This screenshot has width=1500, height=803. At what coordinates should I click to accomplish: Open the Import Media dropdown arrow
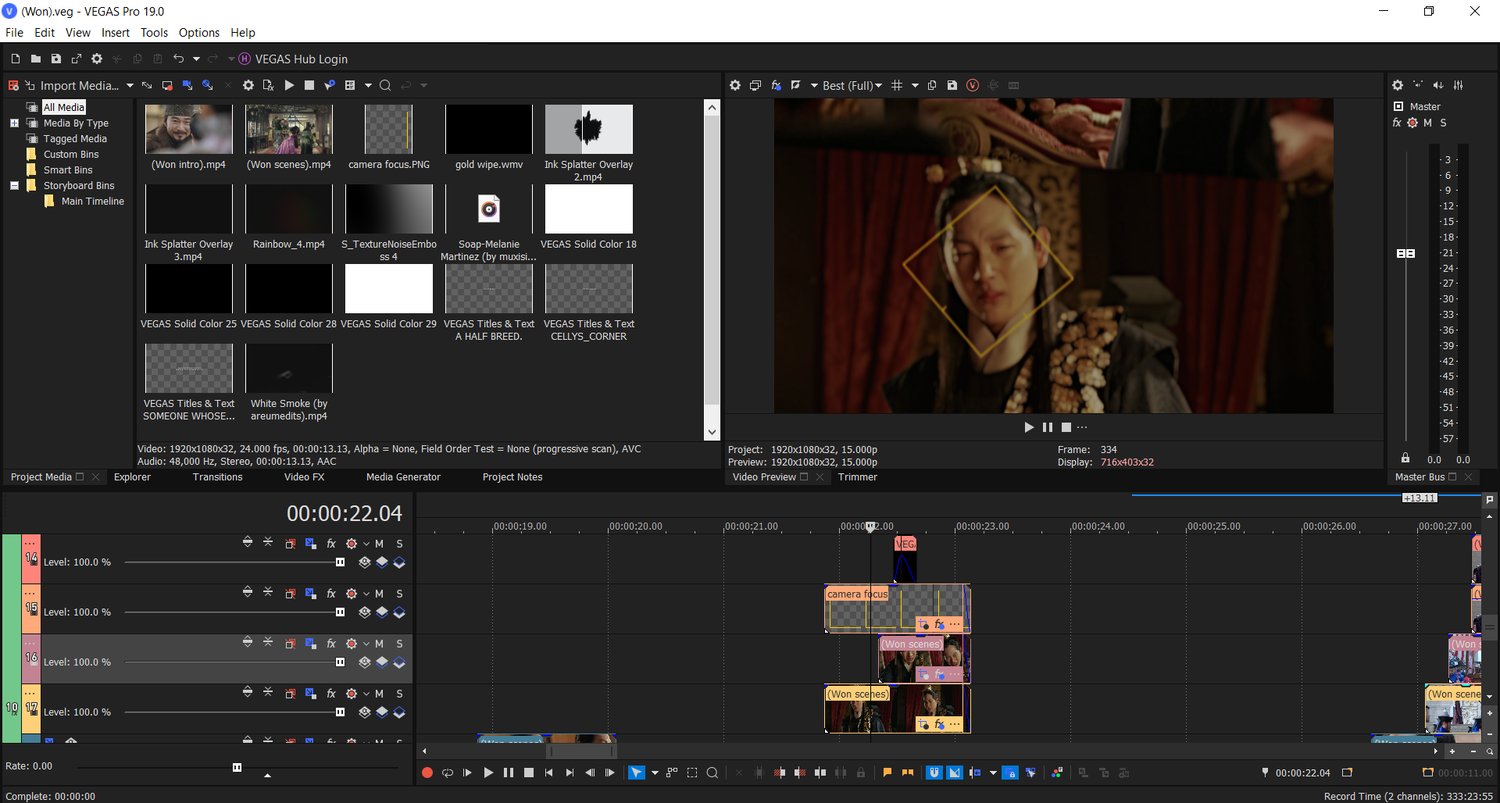click(128, 86)
